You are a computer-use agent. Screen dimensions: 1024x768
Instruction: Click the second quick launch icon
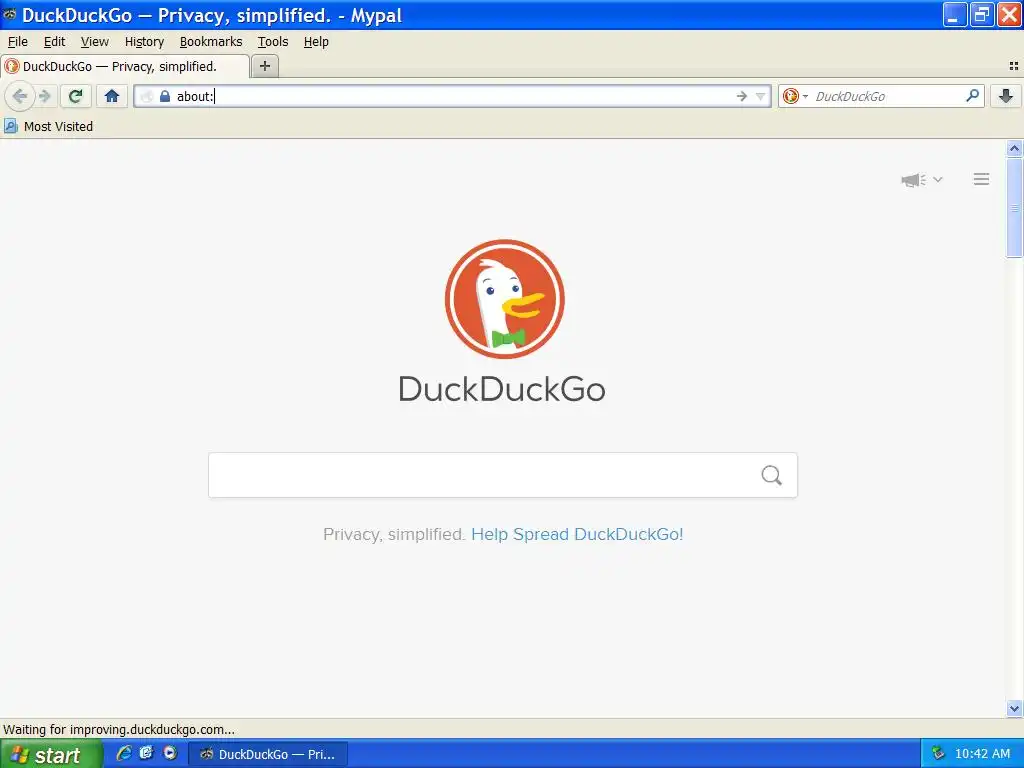tap(146, 754)
